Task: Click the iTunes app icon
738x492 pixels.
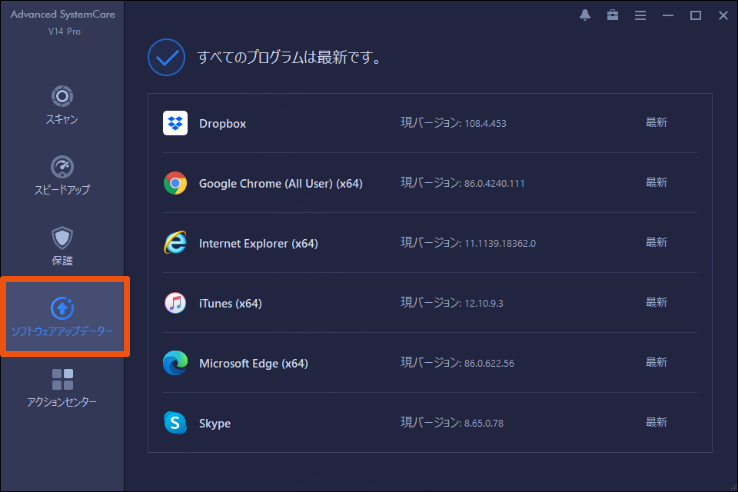Action: (175, 303)
